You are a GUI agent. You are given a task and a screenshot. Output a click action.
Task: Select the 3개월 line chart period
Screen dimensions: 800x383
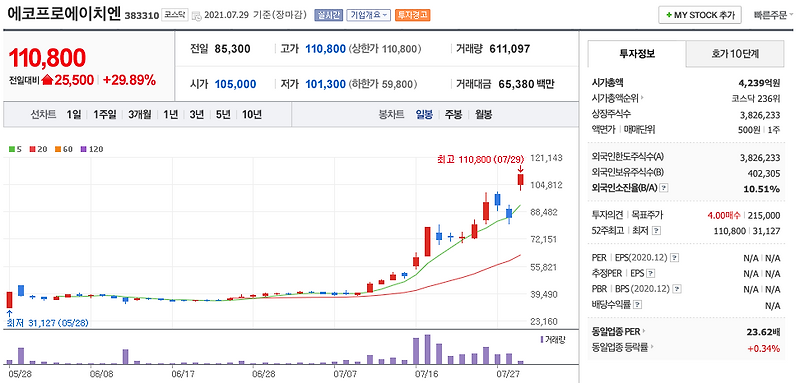140,115
